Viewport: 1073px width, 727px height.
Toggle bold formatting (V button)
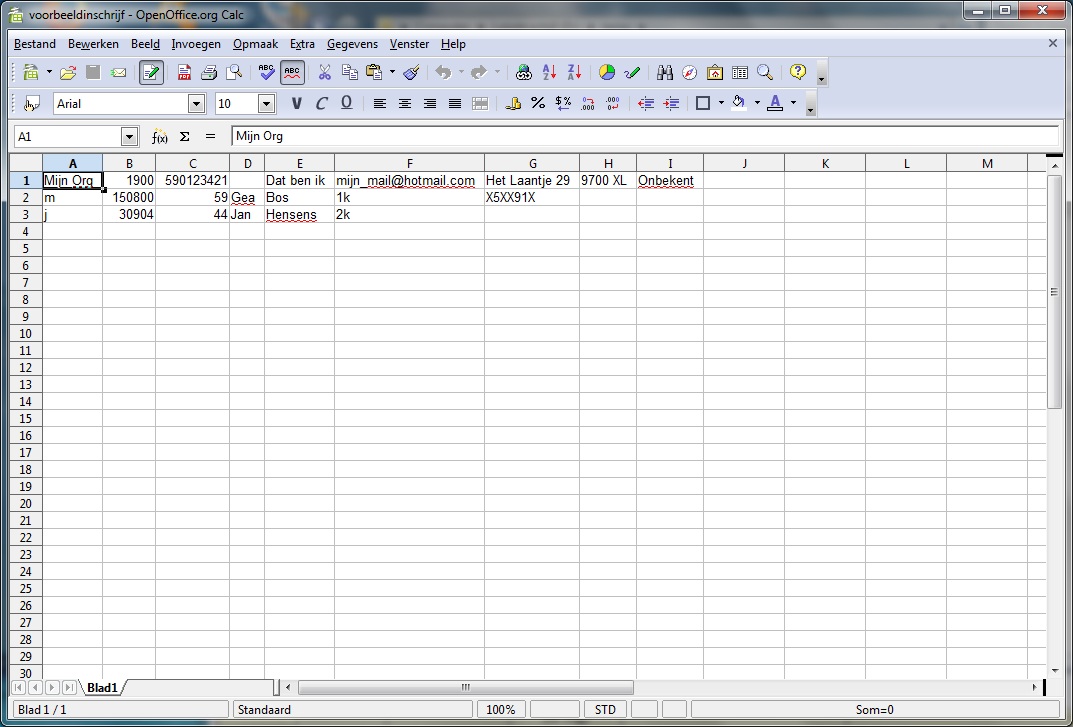296,103
